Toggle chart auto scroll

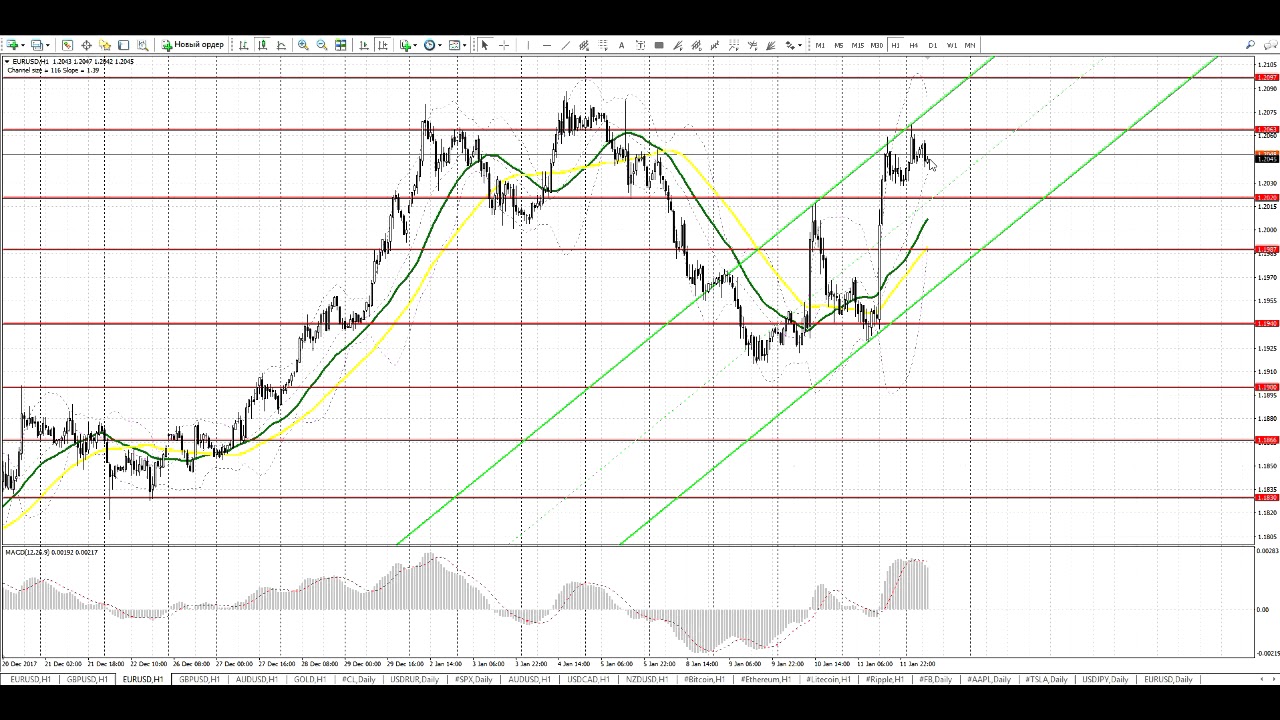click(364, 45)
